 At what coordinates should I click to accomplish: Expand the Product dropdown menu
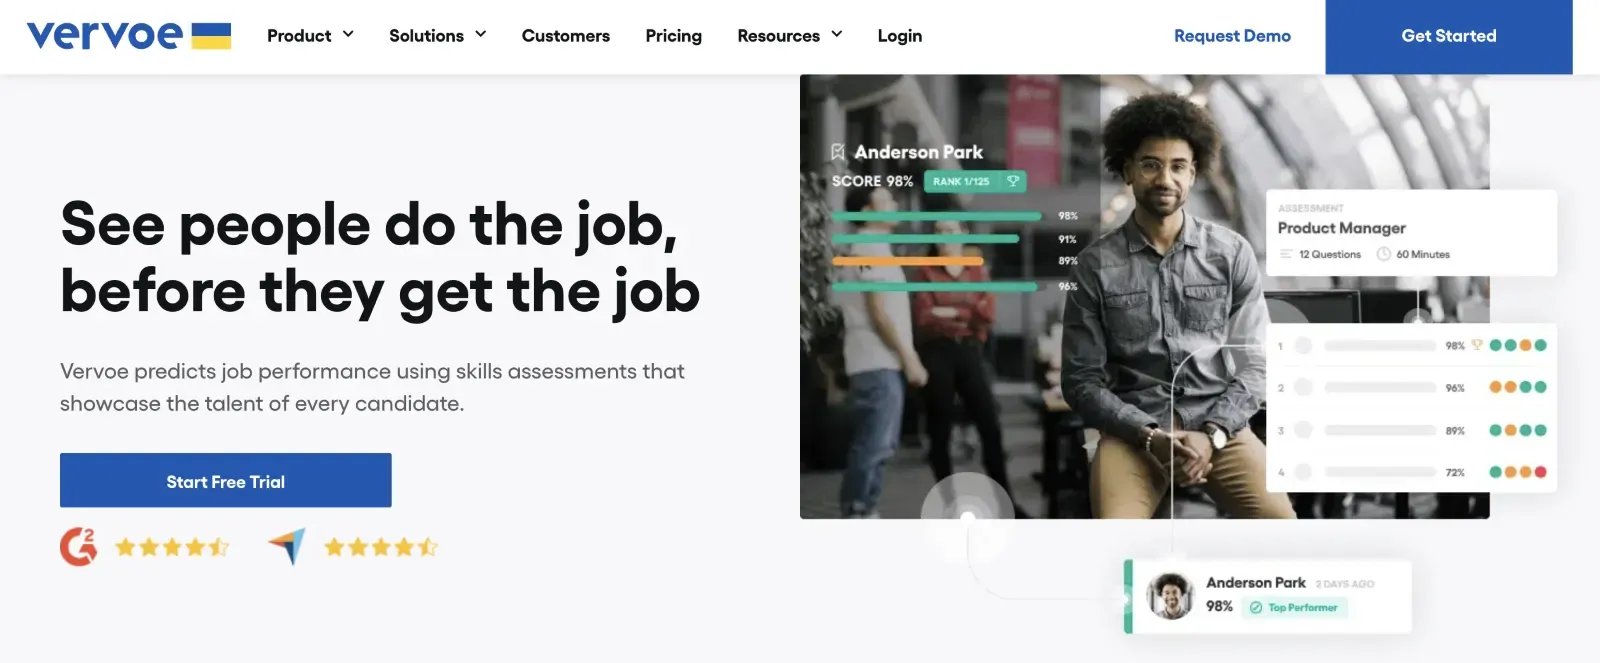click(x=310, y=36)
